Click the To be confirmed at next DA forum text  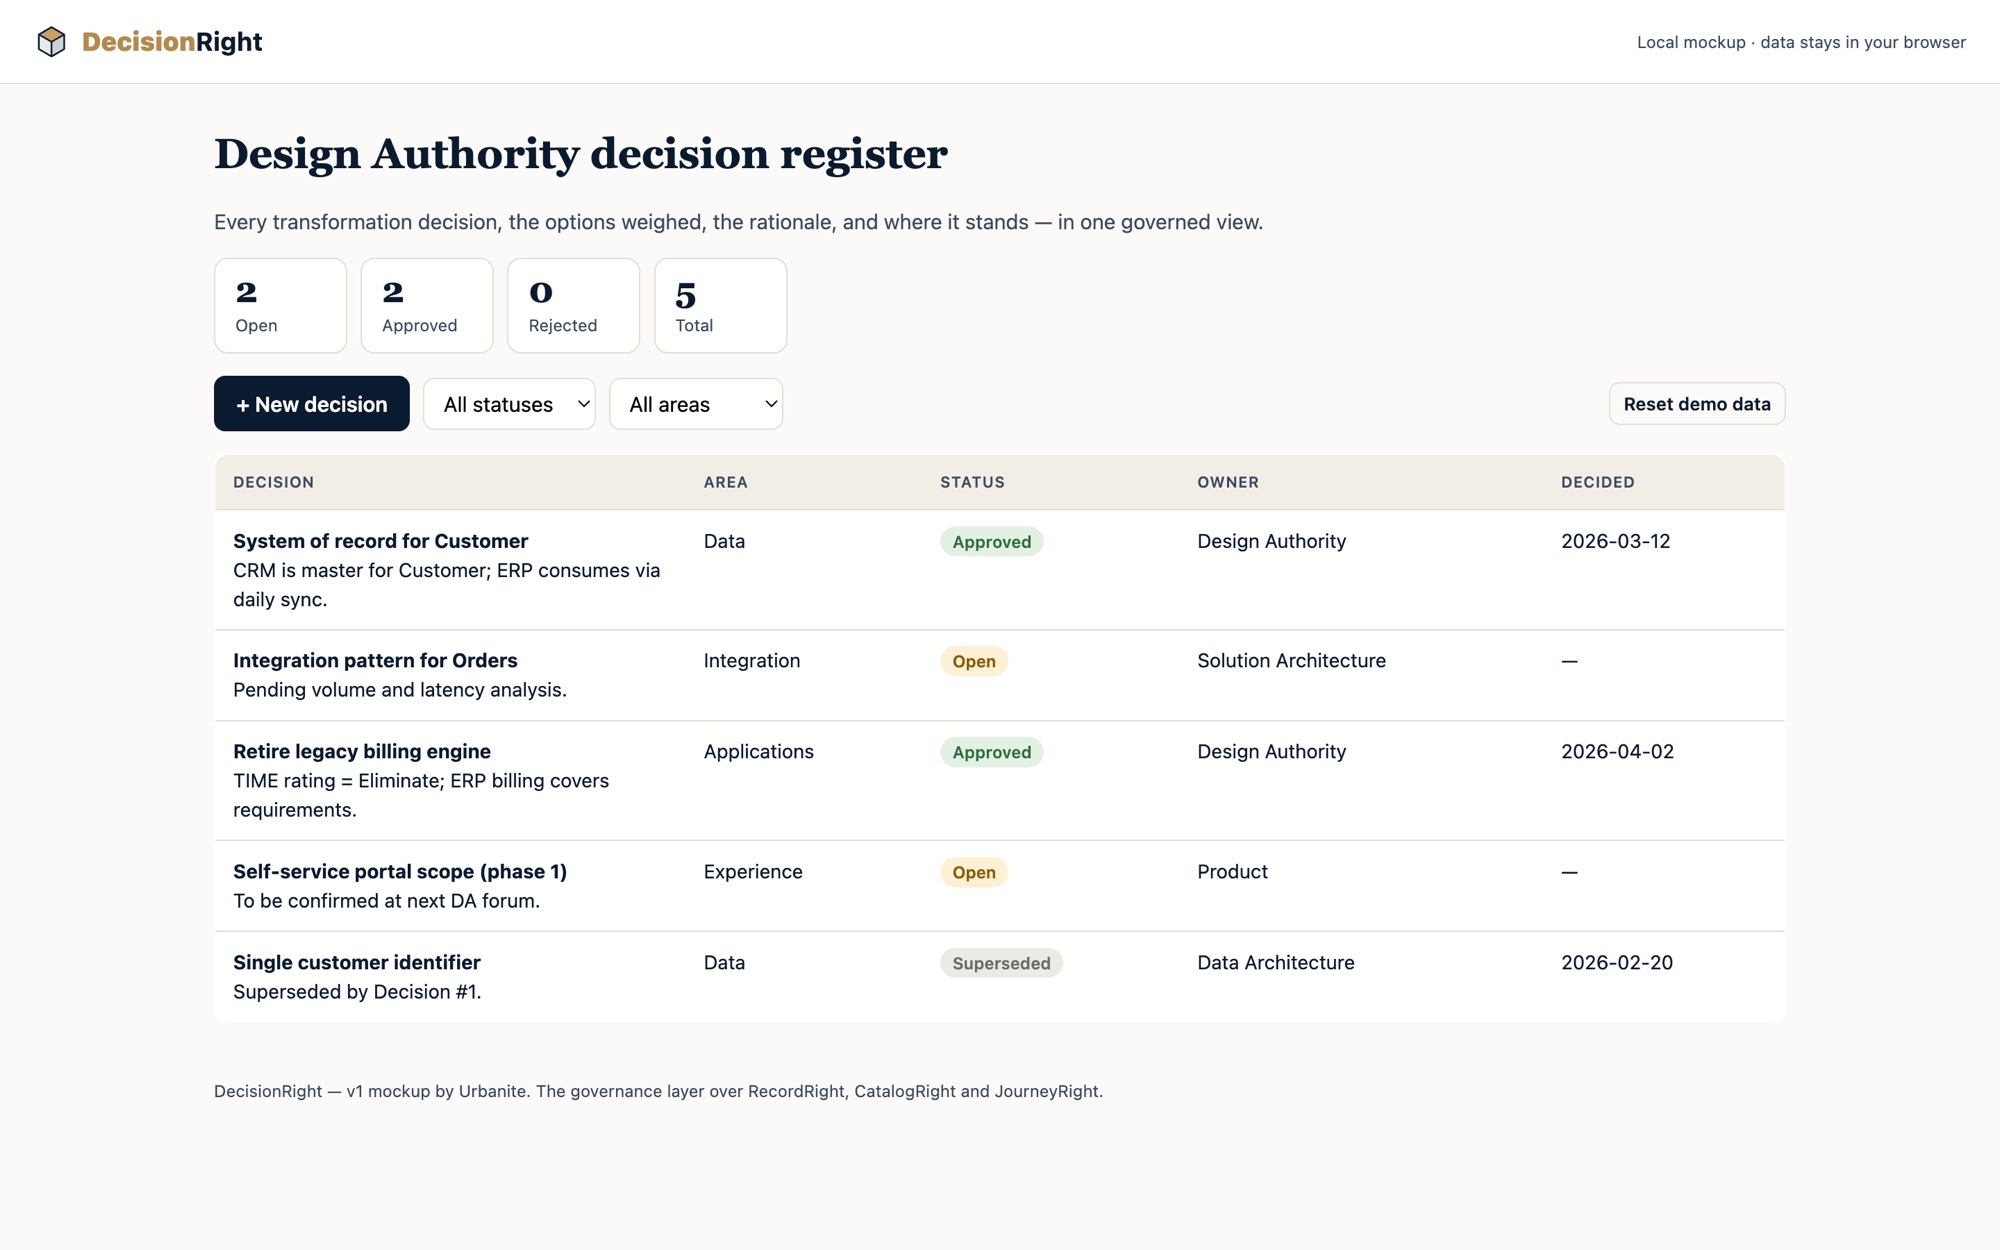(x=387, y=901)
